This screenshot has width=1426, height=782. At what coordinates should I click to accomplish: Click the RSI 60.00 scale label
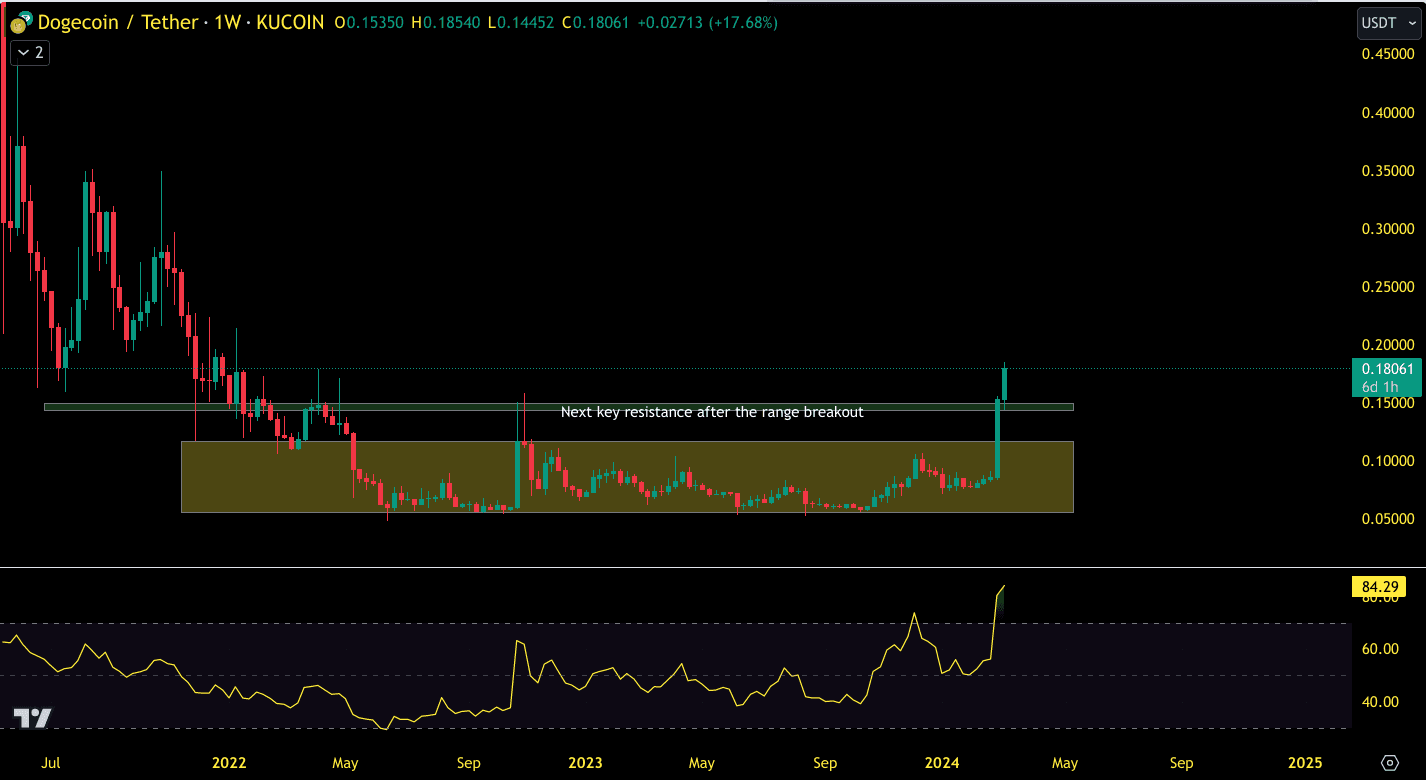1379,649
